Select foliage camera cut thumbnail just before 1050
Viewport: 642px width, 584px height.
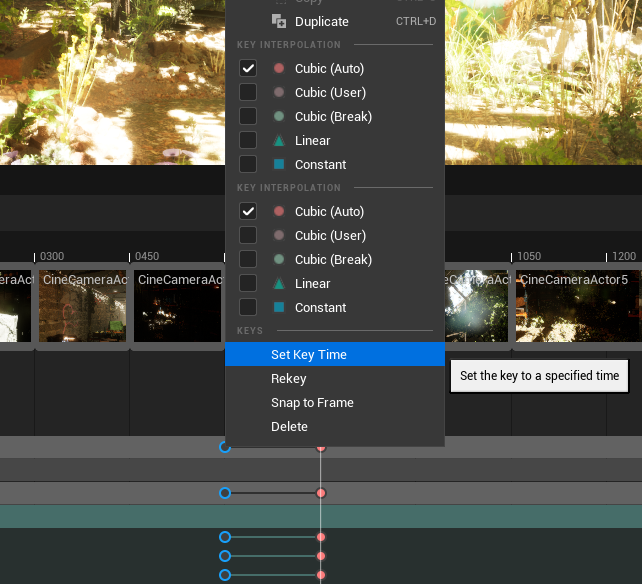click(477, 306)
